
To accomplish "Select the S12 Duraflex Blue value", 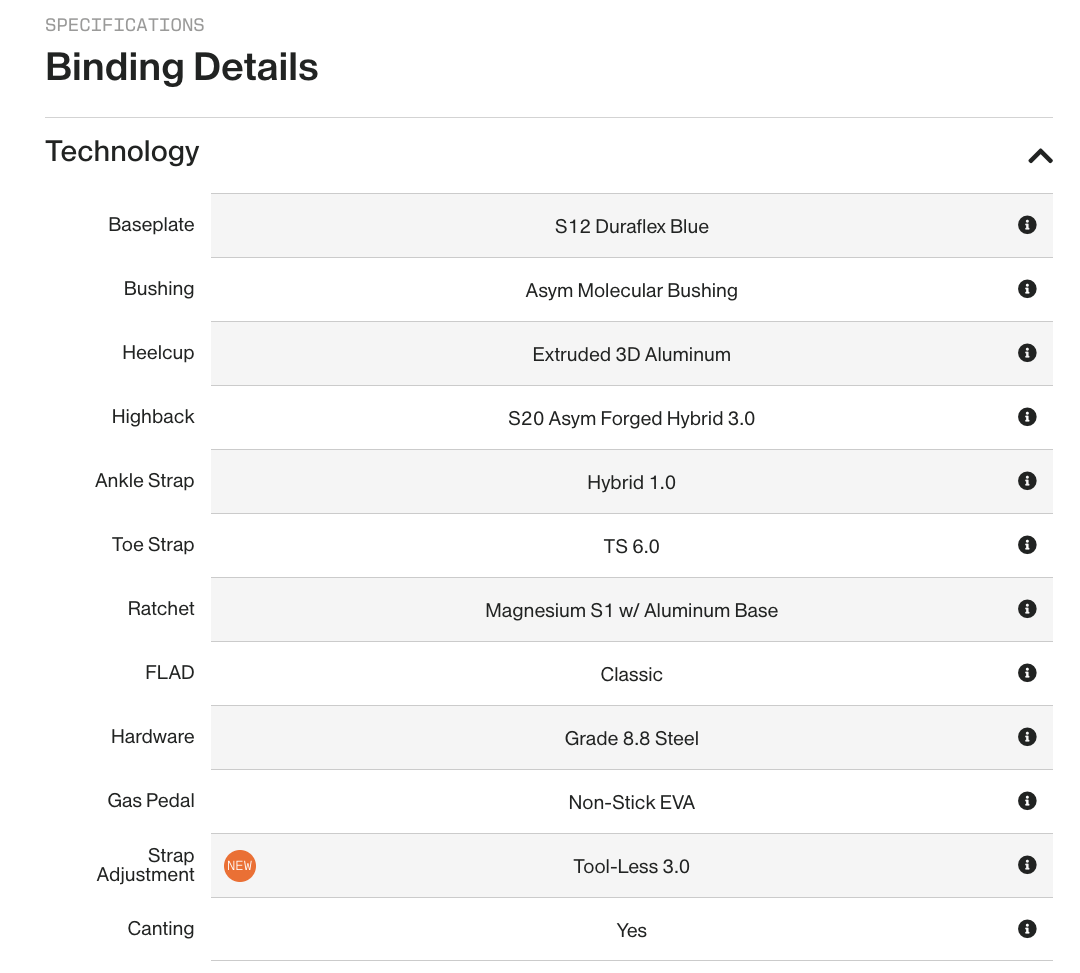I will tap(631, 227).
